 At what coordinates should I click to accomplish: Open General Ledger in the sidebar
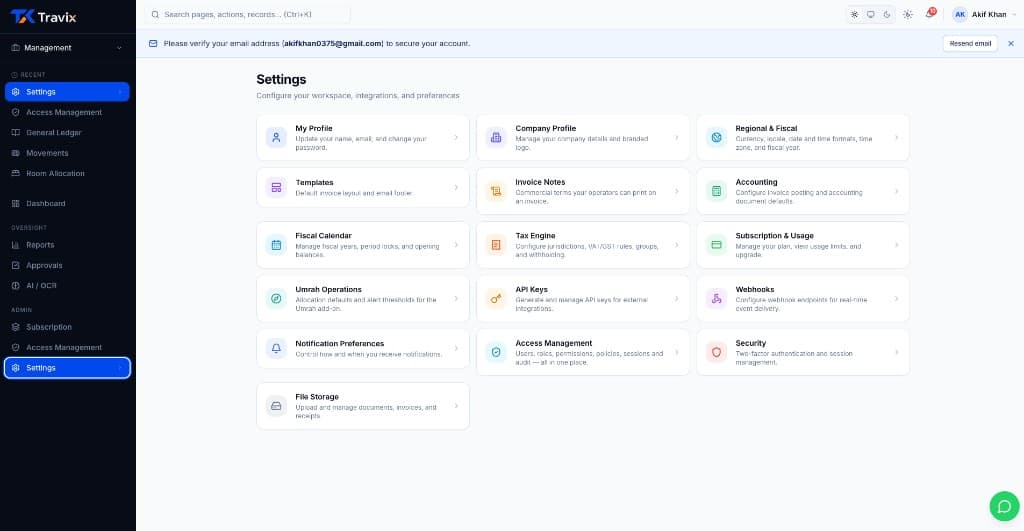(67, 133)
